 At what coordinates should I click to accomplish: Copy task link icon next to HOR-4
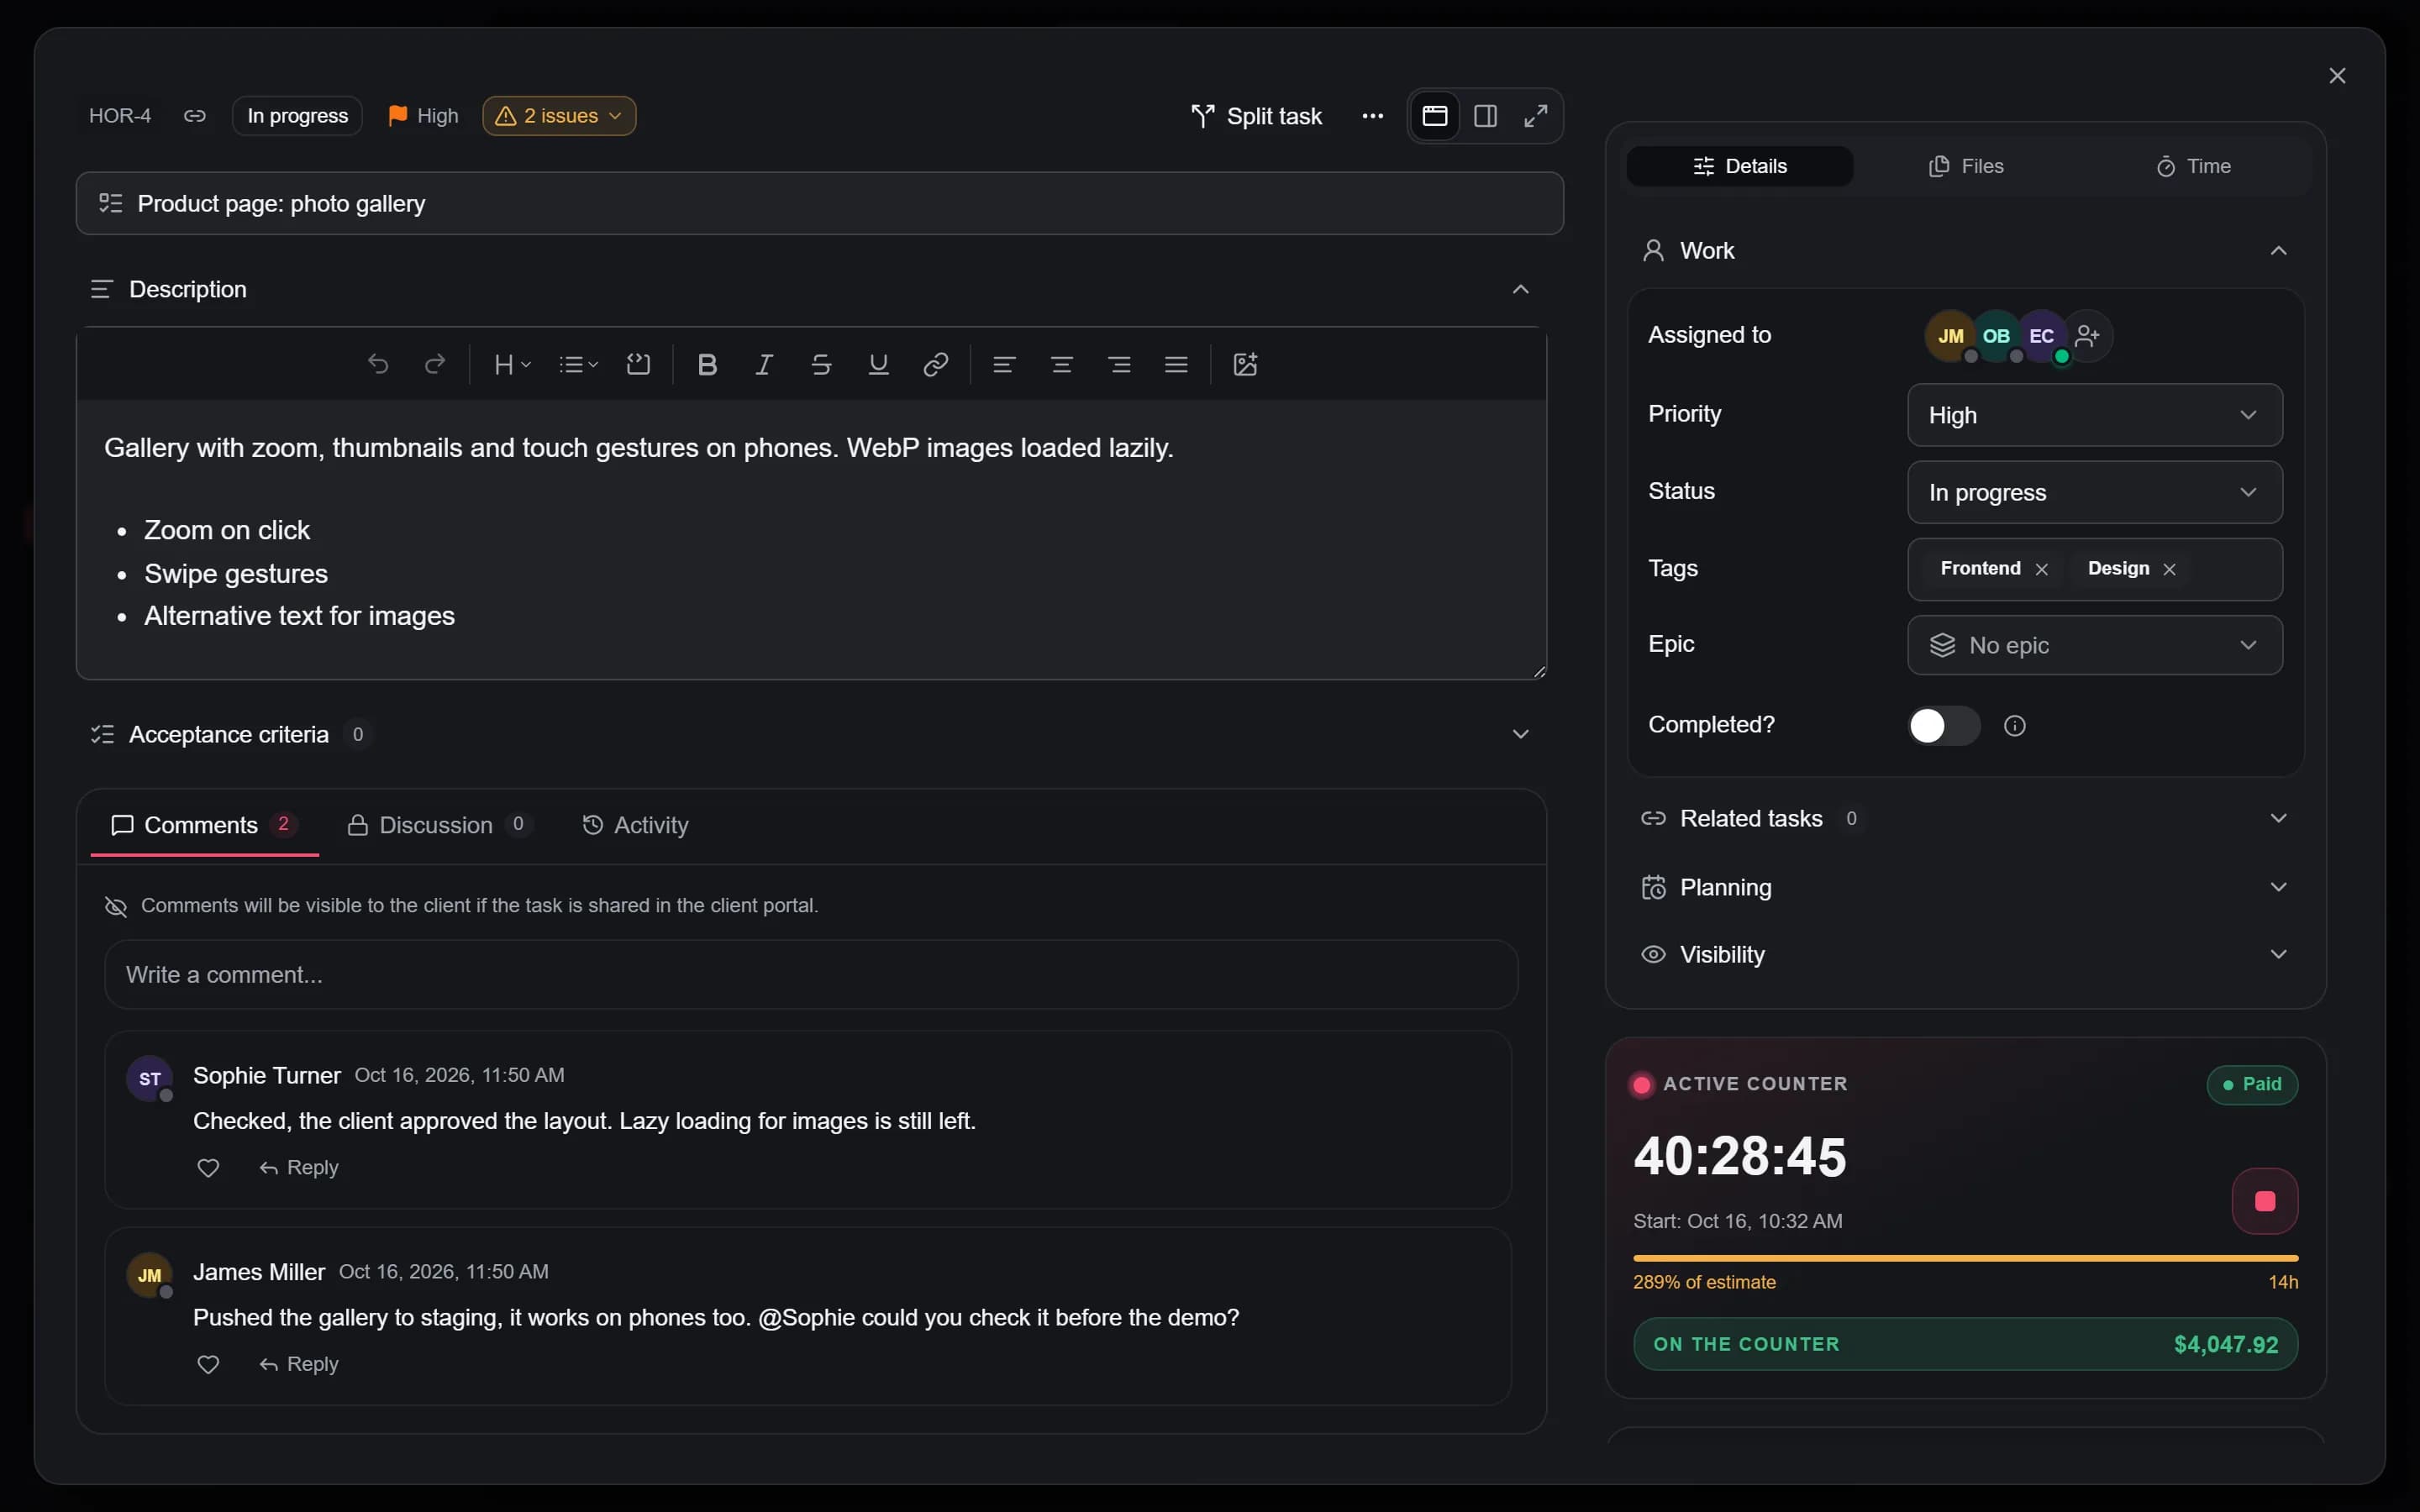click(x=195, y=116)
